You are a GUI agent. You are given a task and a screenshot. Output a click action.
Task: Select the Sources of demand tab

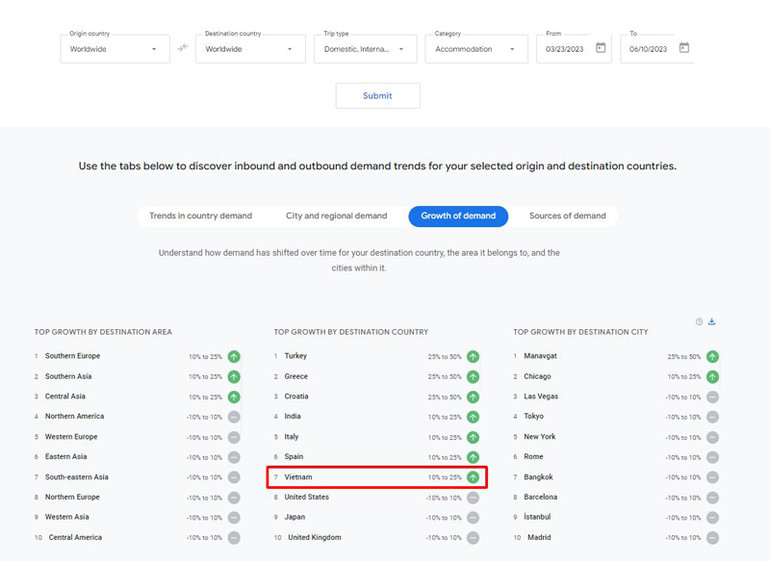point(567,216)
